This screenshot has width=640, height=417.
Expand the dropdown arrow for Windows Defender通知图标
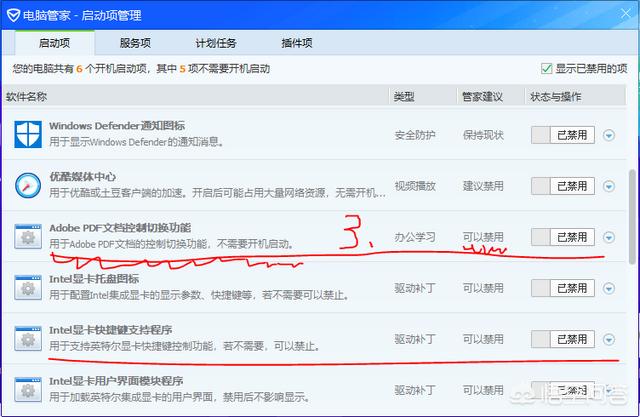609,134
